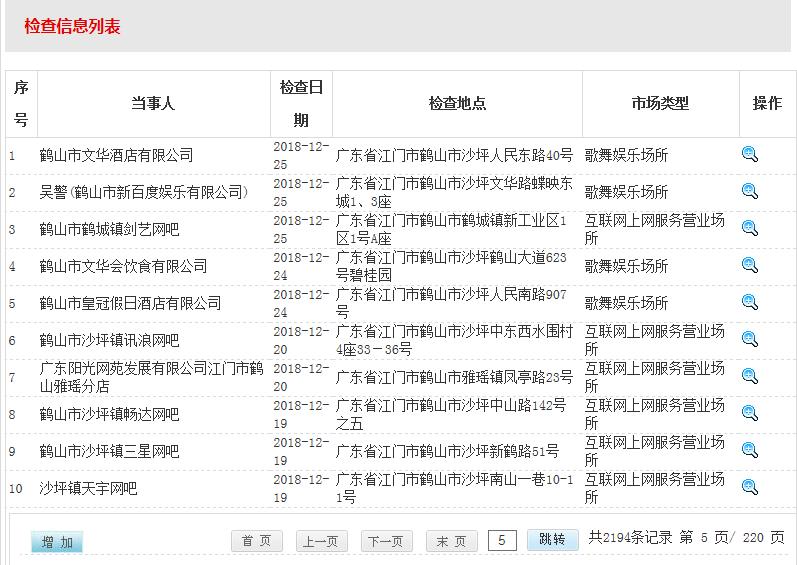Screen dimensions: 797x565
Task: Open details icon for 吴警 row
Action: coord(750,191)
